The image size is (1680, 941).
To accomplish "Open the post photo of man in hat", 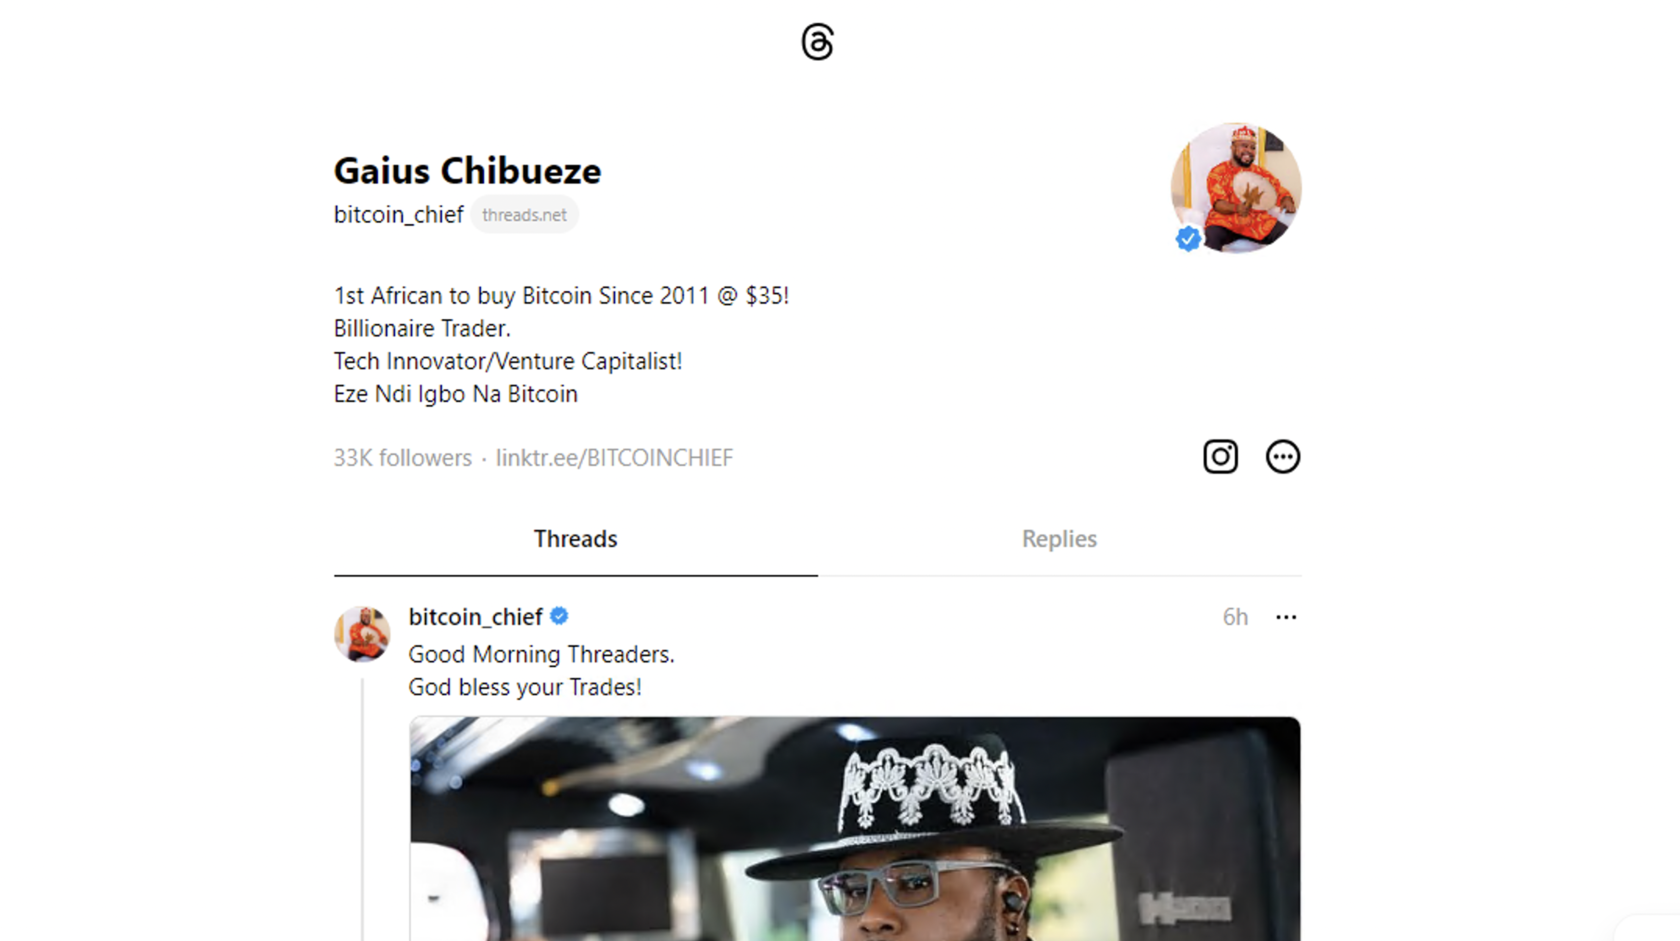I will 855,829.
